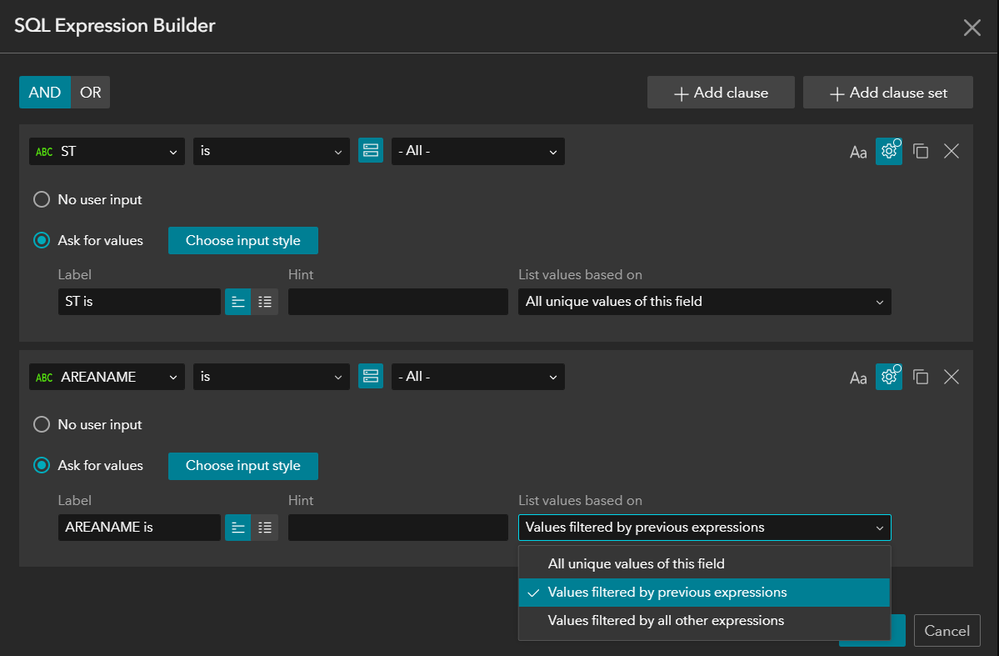Screen dimensions: 999x656
Task: Select single-line list style for ST label
Action: [x=238, y=301]
